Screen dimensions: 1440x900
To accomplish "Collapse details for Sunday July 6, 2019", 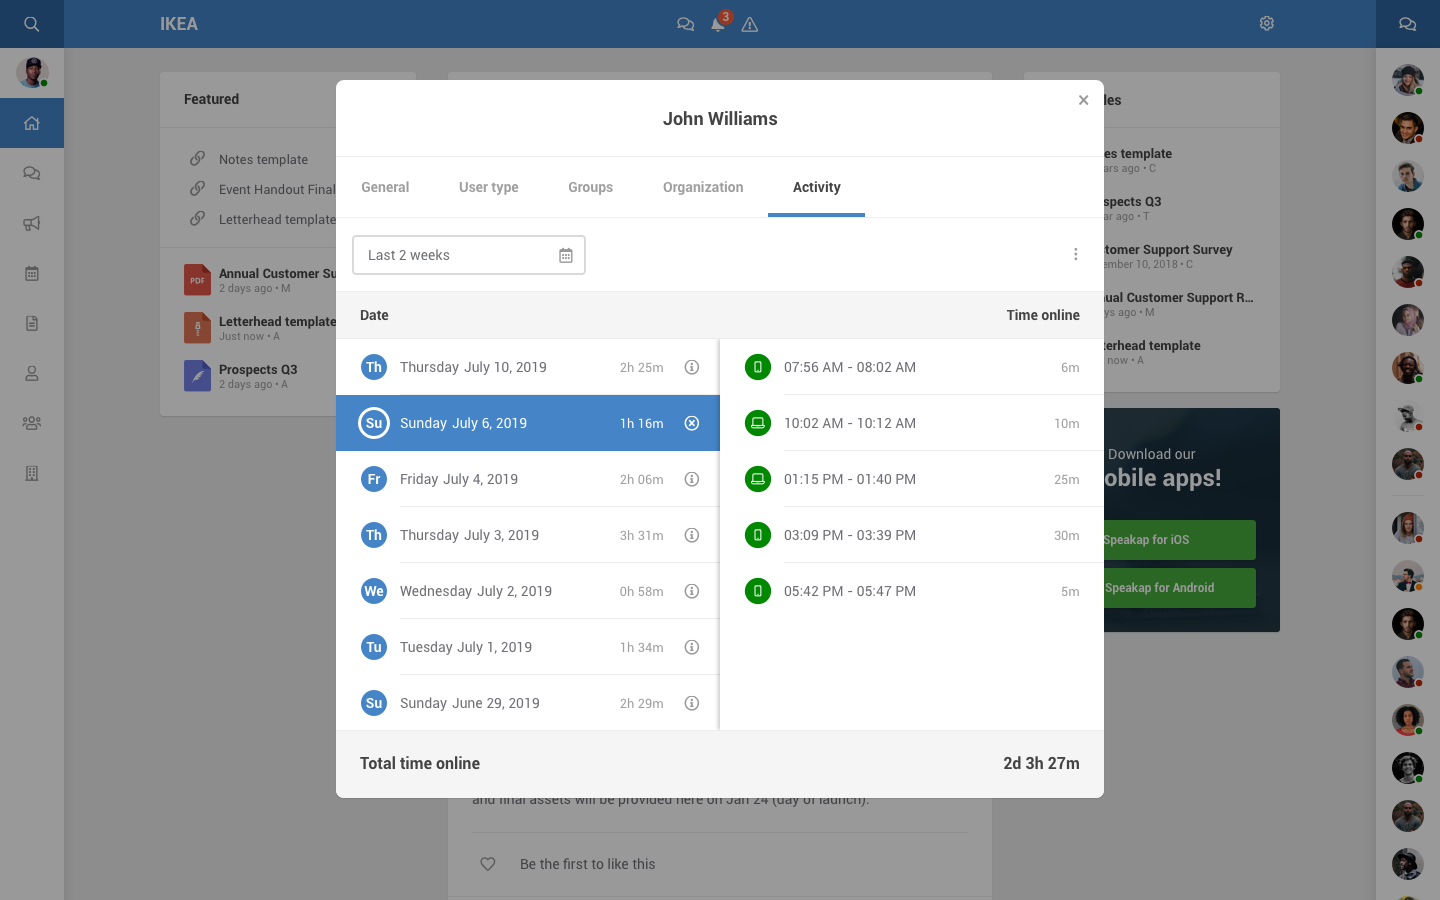I will point(692,423).
